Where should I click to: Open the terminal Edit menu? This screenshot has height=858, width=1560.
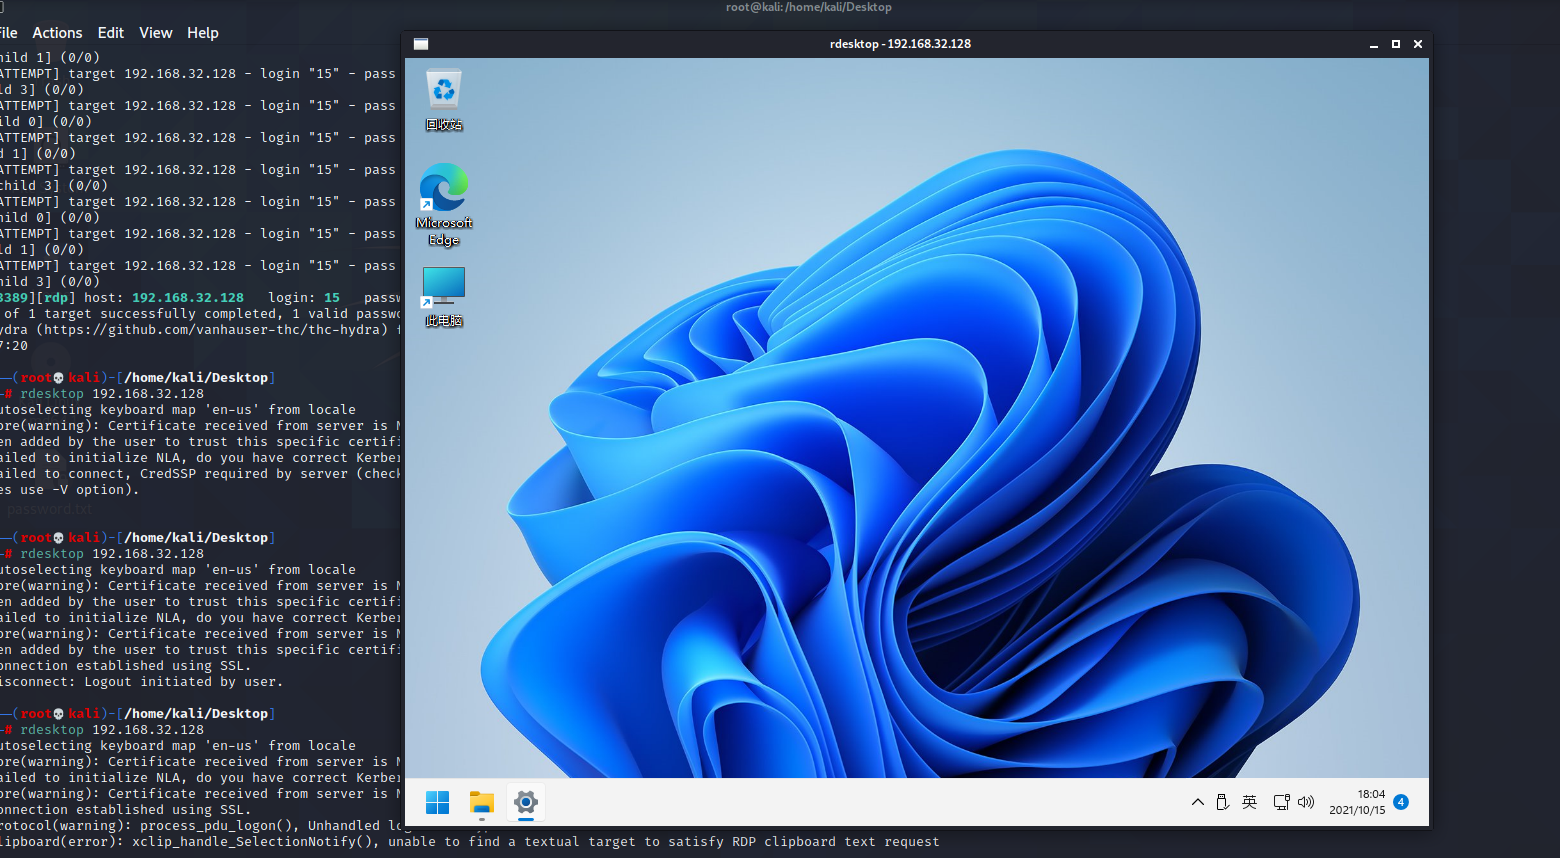pyautogui.click(x=111, y=33)
